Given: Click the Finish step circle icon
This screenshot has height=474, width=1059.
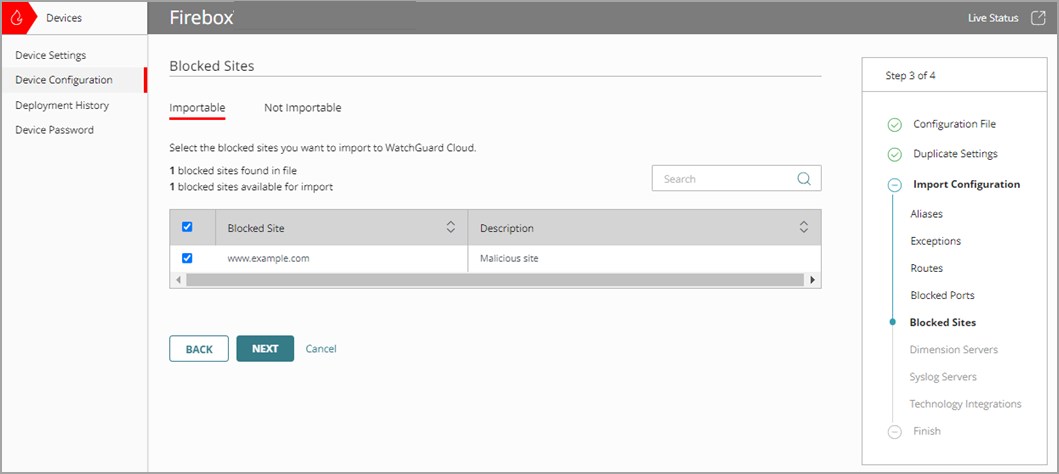Looking at the screenshot, I should (x=894, y=431).
